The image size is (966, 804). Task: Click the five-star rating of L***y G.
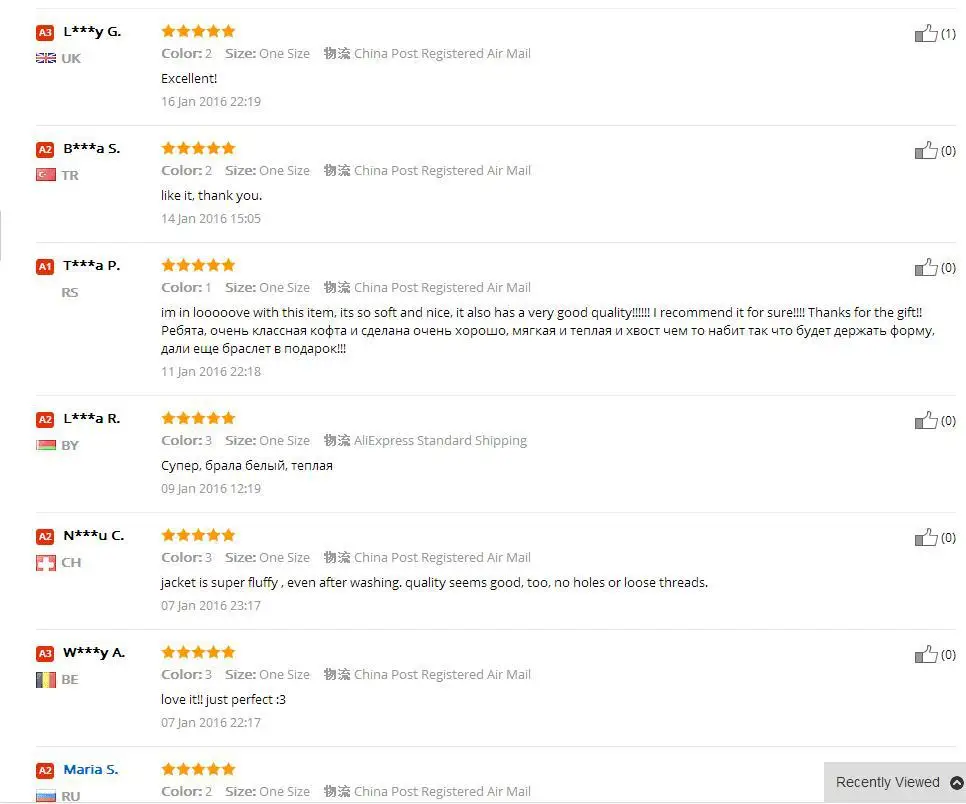(198, 31)
